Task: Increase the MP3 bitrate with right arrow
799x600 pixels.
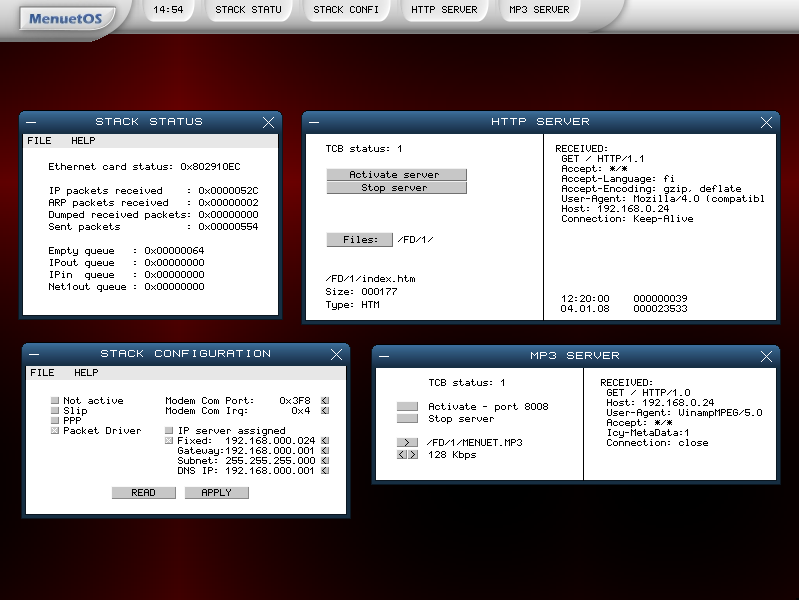Action: click(413, 455)
